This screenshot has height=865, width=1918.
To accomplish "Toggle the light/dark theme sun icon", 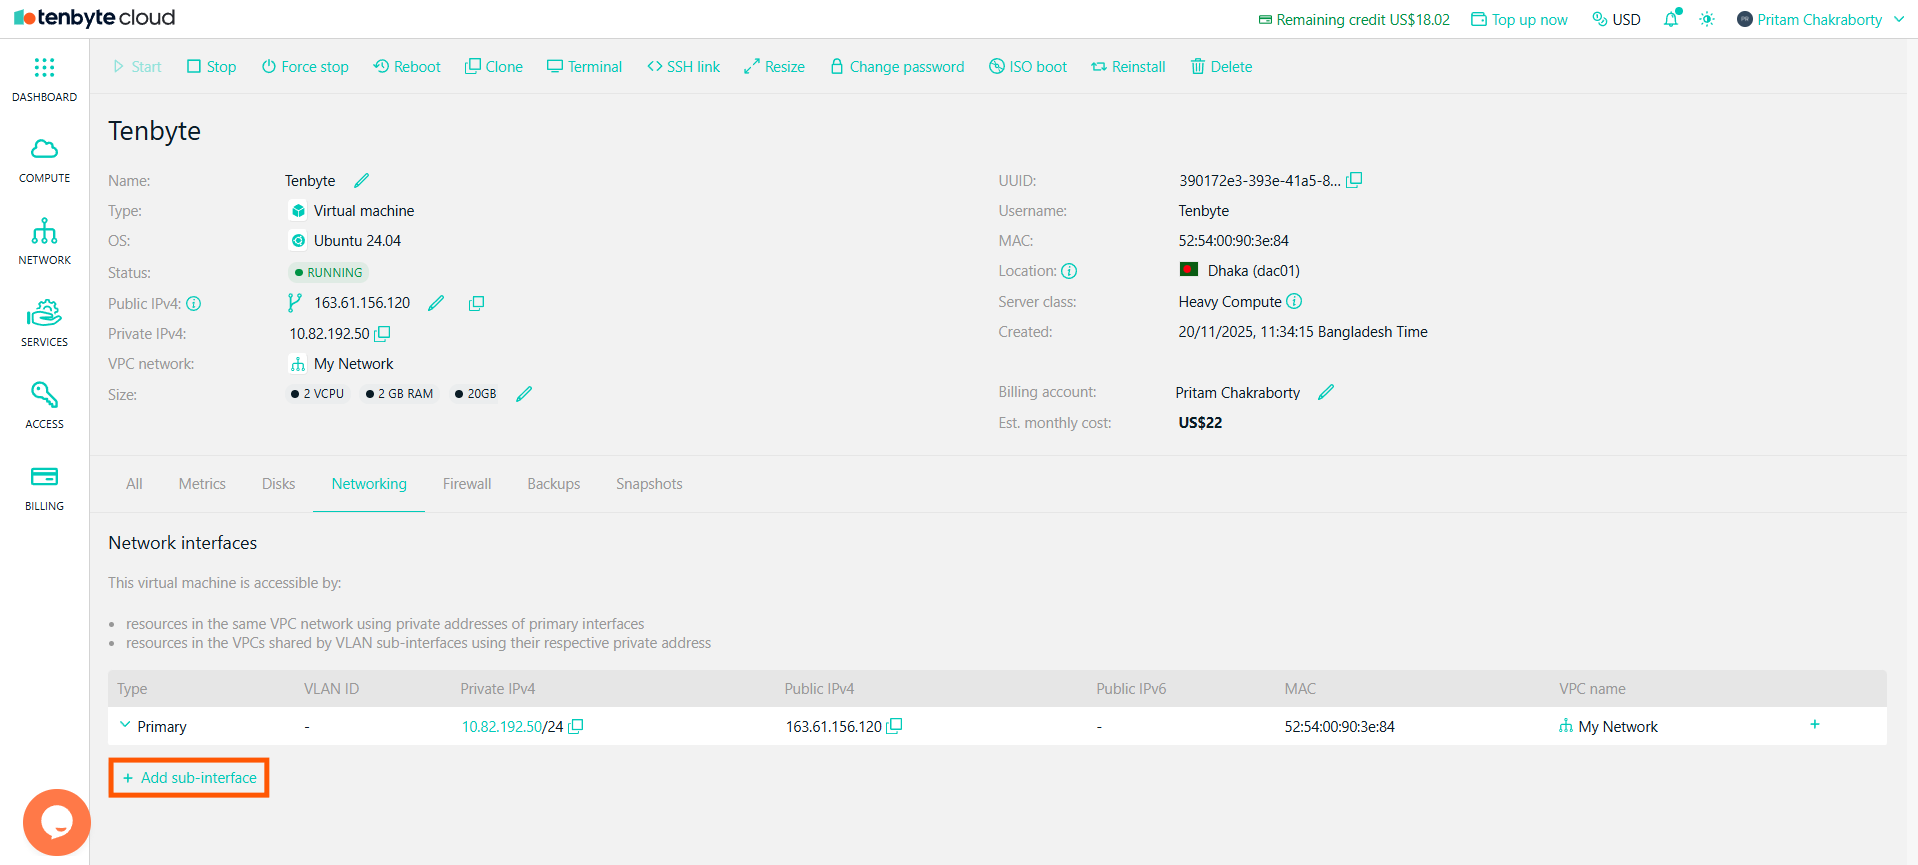I will (1707, 19).
